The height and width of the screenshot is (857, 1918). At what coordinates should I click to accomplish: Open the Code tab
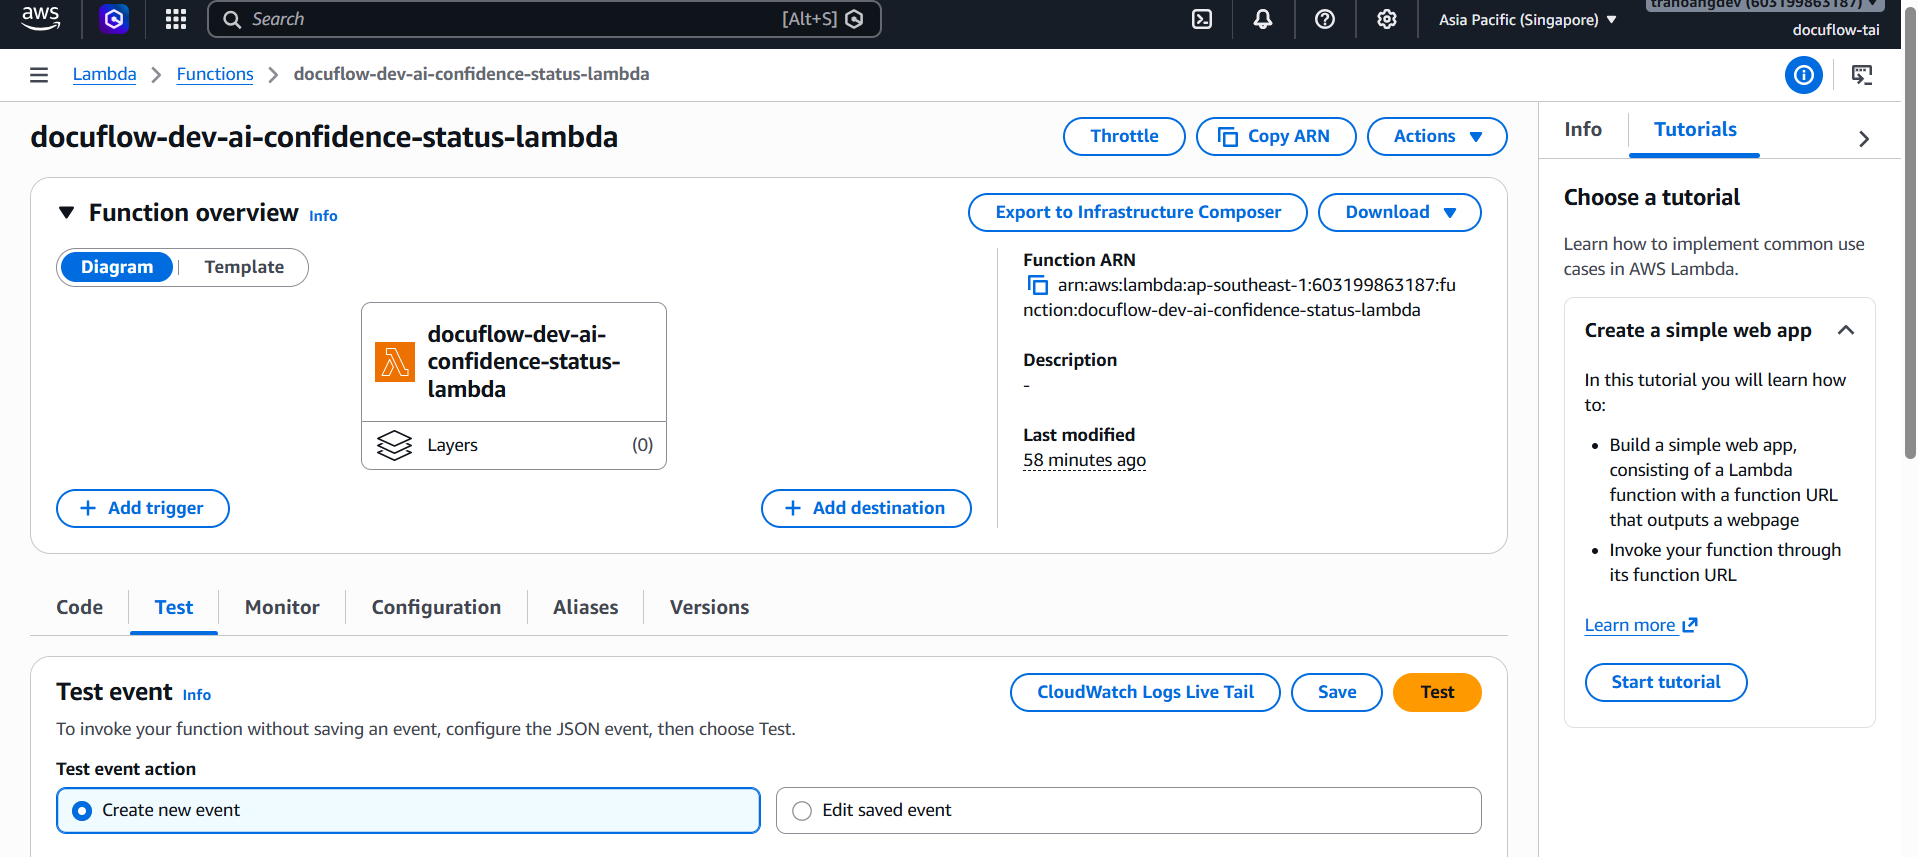point(80,608)
